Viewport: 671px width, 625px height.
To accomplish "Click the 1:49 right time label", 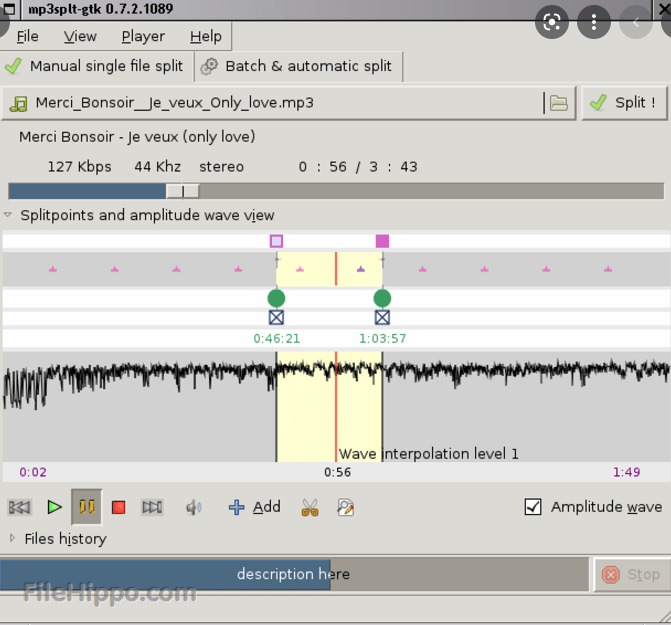I will 626,472.
